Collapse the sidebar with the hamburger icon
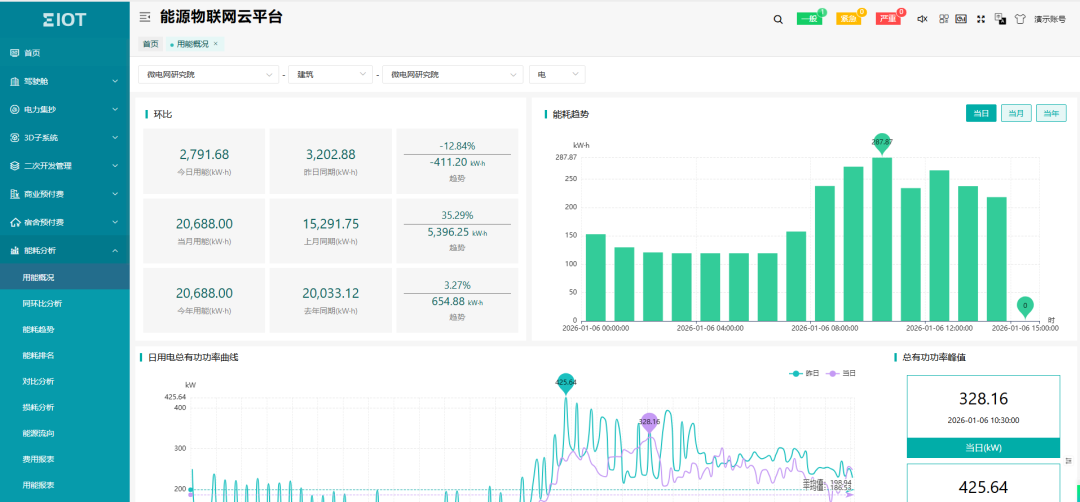Viewport: 1080px width, 502px height. pos(145,17)
